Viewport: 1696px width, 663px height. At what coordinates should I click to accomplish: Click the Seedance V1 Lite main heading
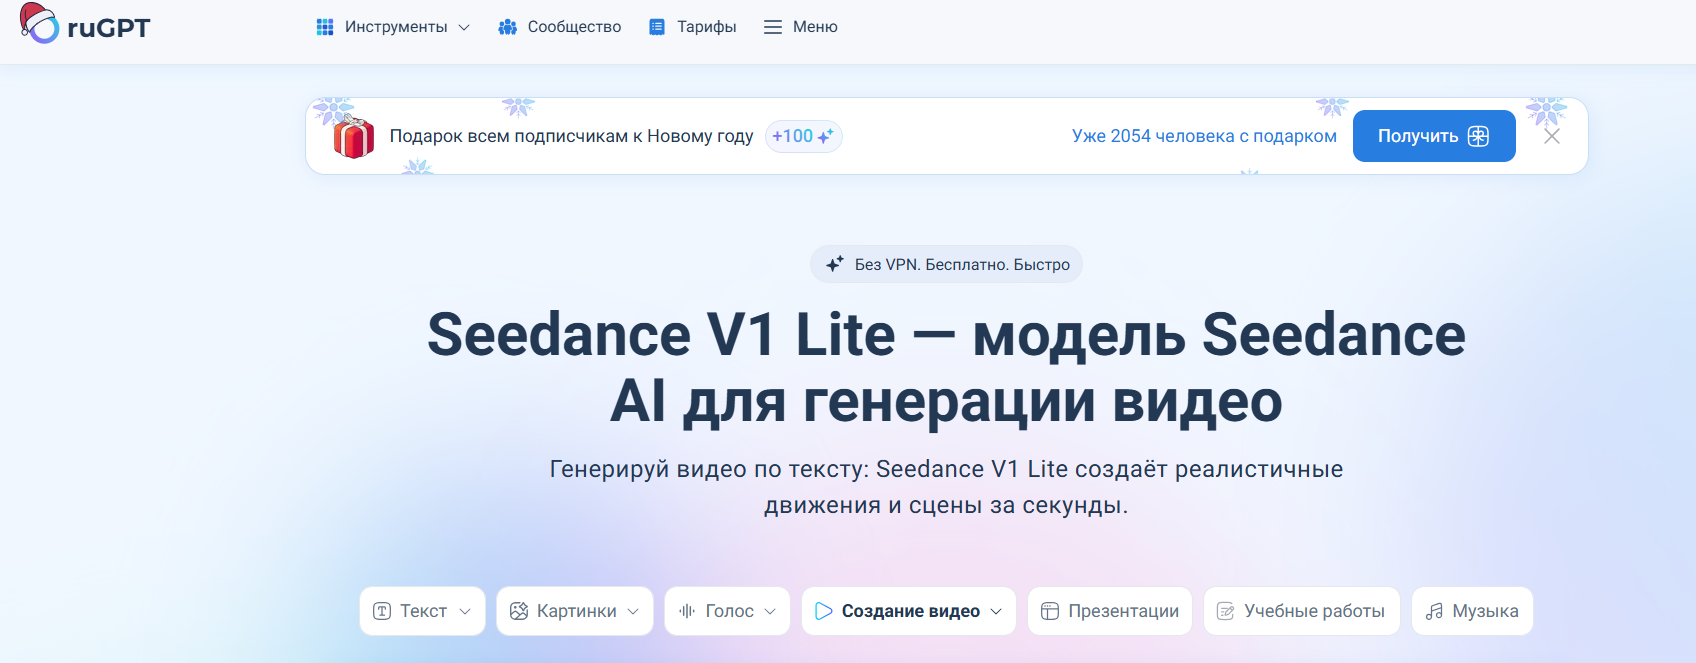coord(946,368)
